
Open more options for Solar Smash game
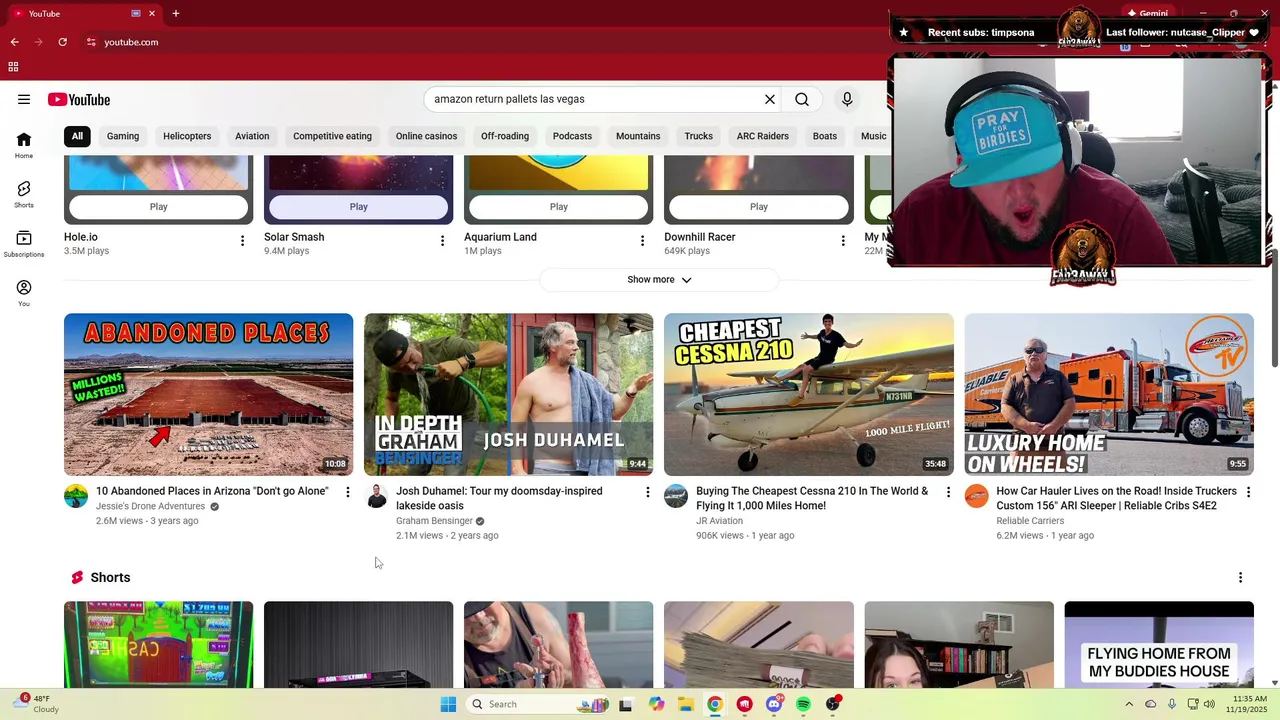[x=442, y=241]
